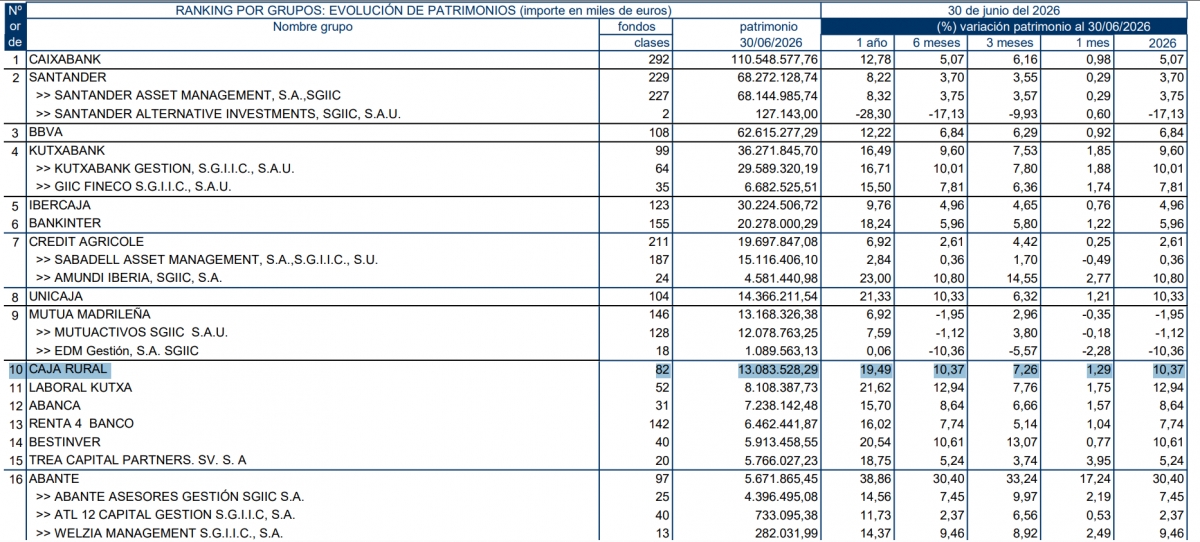Select ABANTE ASESORES GESTIÓN SGIIC S.A. entry

tap(169, 497)
